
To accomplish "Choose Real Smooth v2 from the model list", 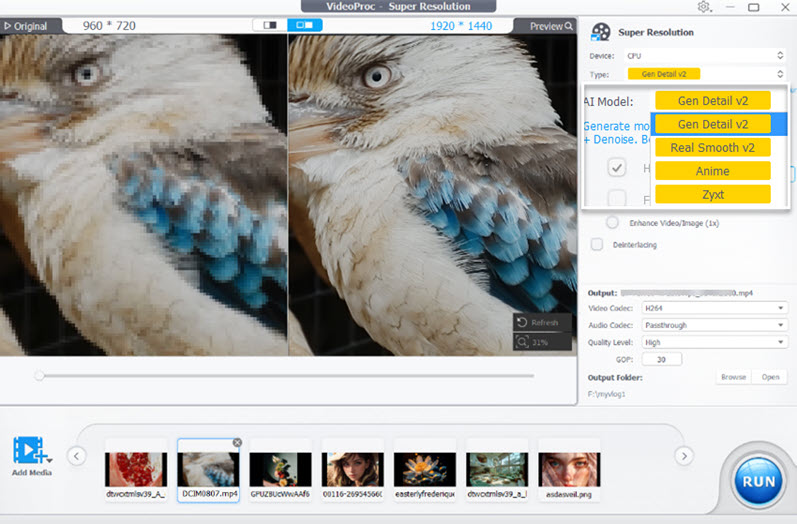I will (712, 148).
